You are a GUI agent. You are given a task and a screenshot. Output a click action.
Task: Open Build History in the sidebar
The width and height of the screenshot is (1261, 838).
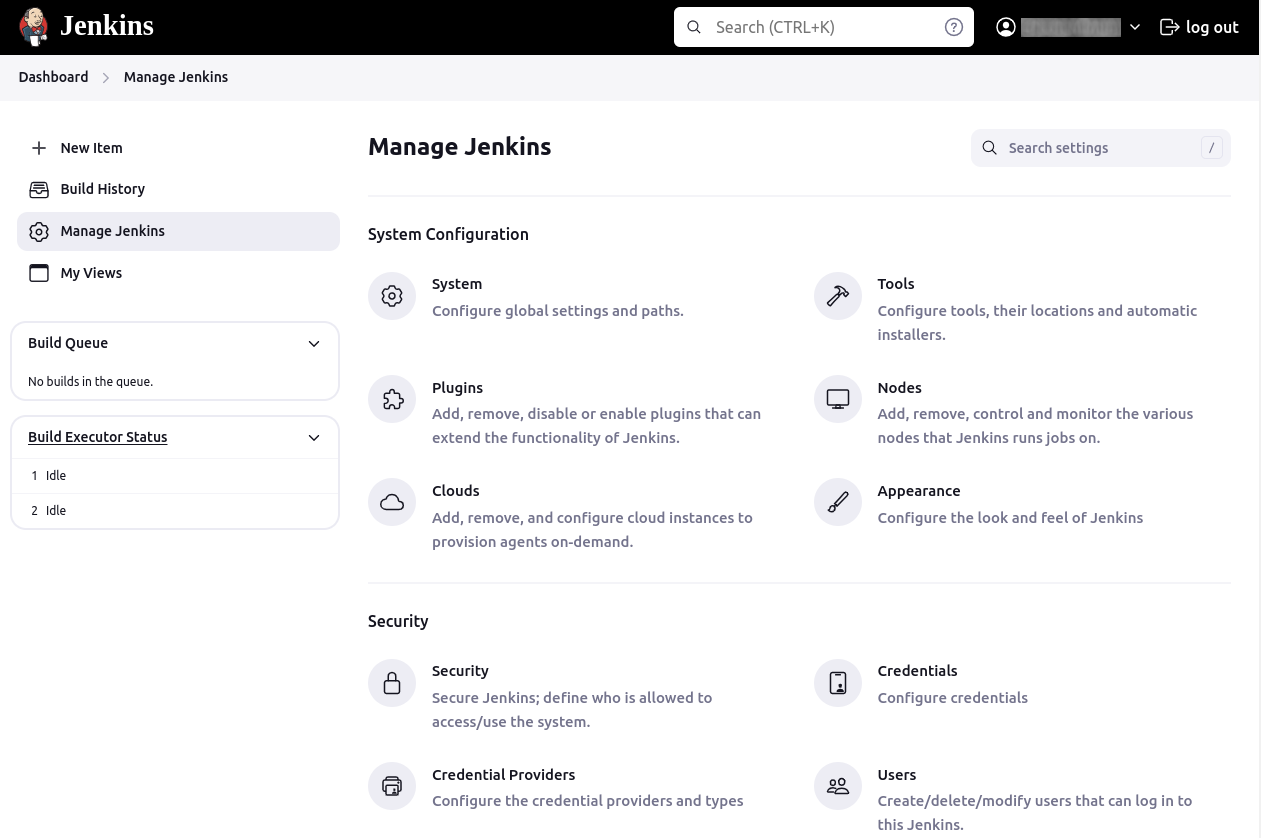click(102, 189)
